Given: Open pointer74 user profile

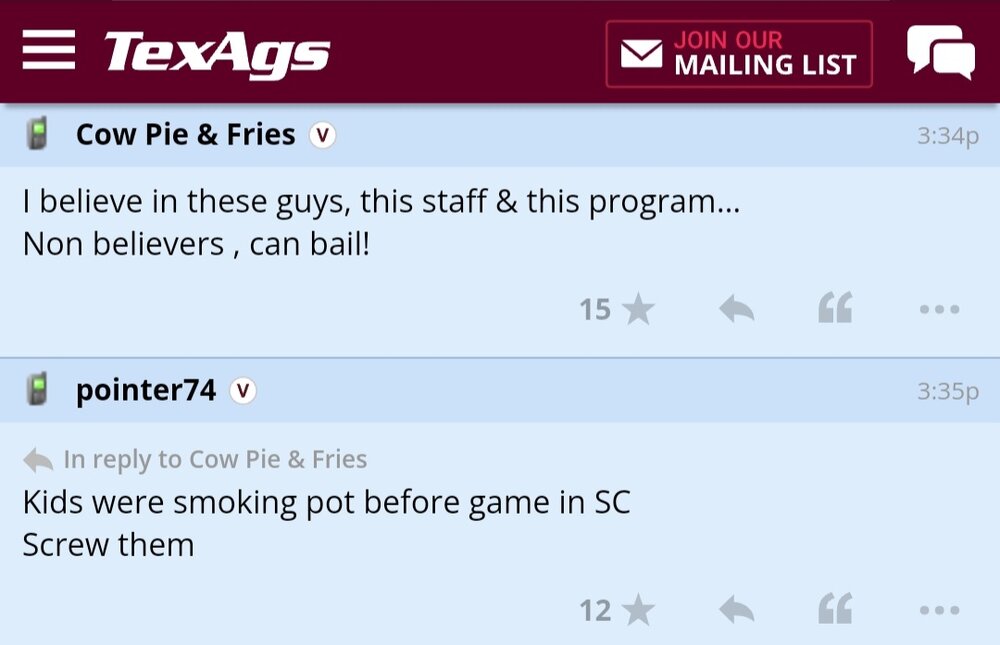Looking at the screenshot, I should 145,390.
